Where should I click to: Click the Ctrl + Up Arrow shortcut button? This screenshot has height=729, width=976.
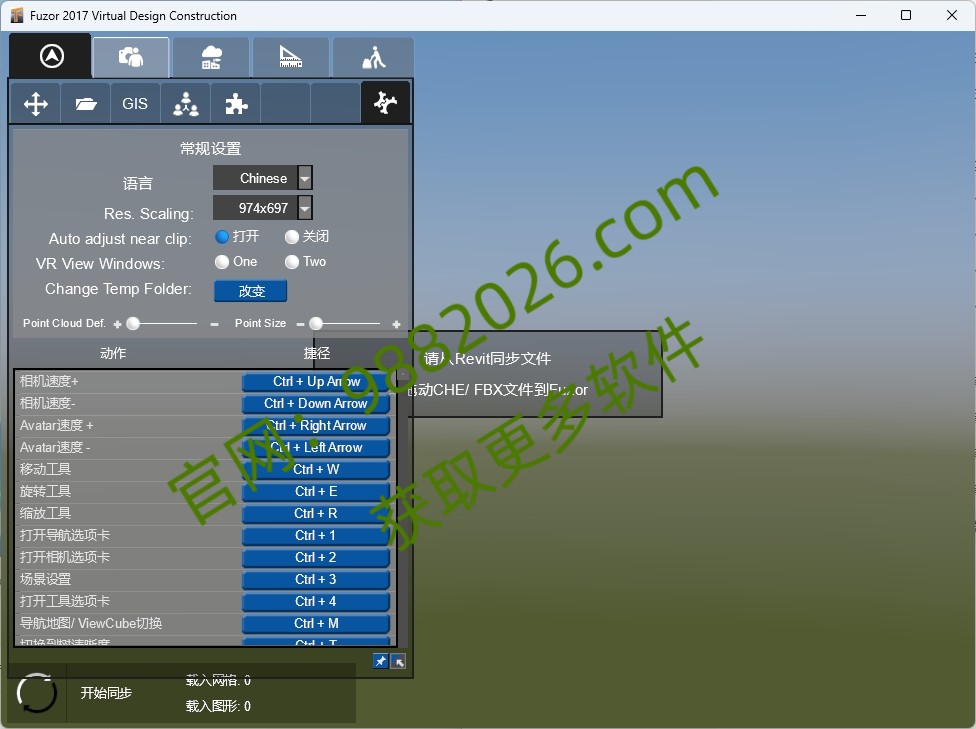(316, 382)
